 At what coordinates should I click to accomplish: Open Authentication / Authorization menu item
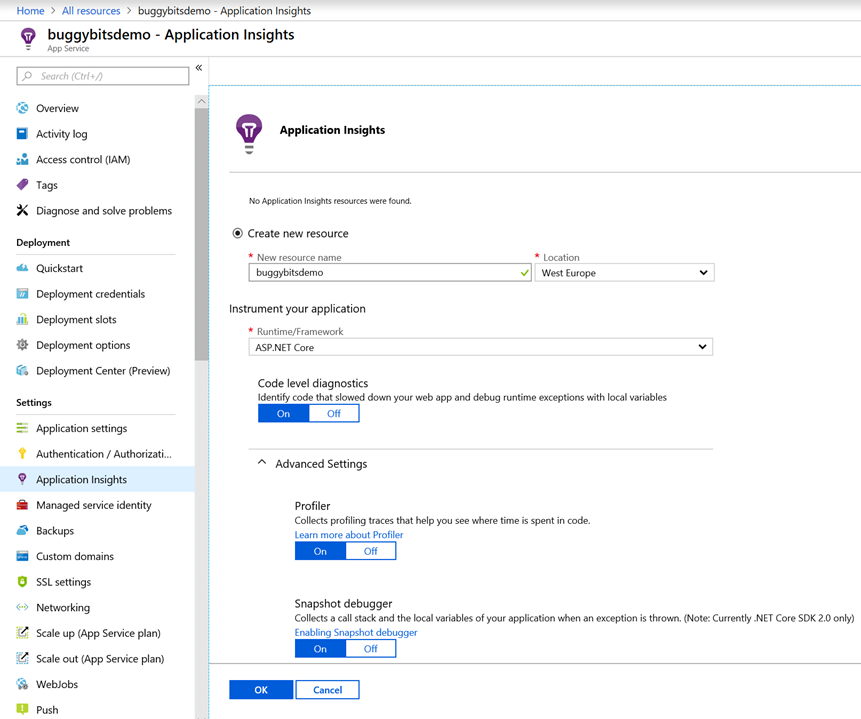(97, 454)
